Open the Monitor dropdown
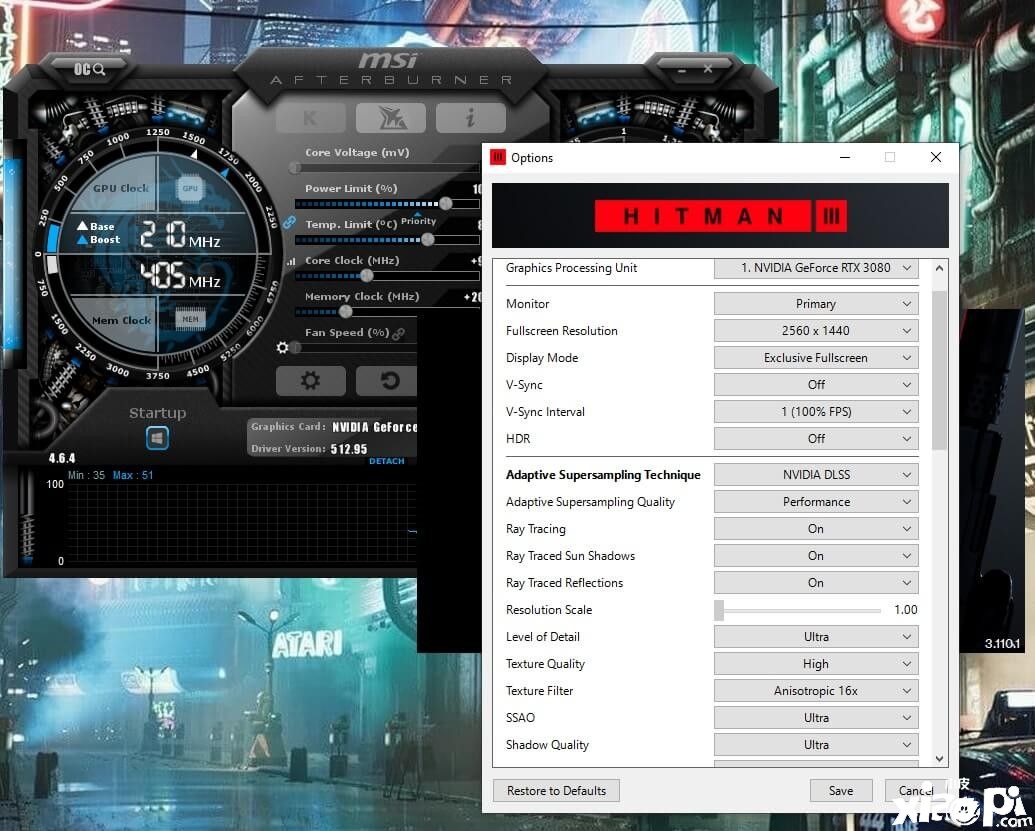The height and width of the screenshot is (831, 1035). tap(816, 304)
